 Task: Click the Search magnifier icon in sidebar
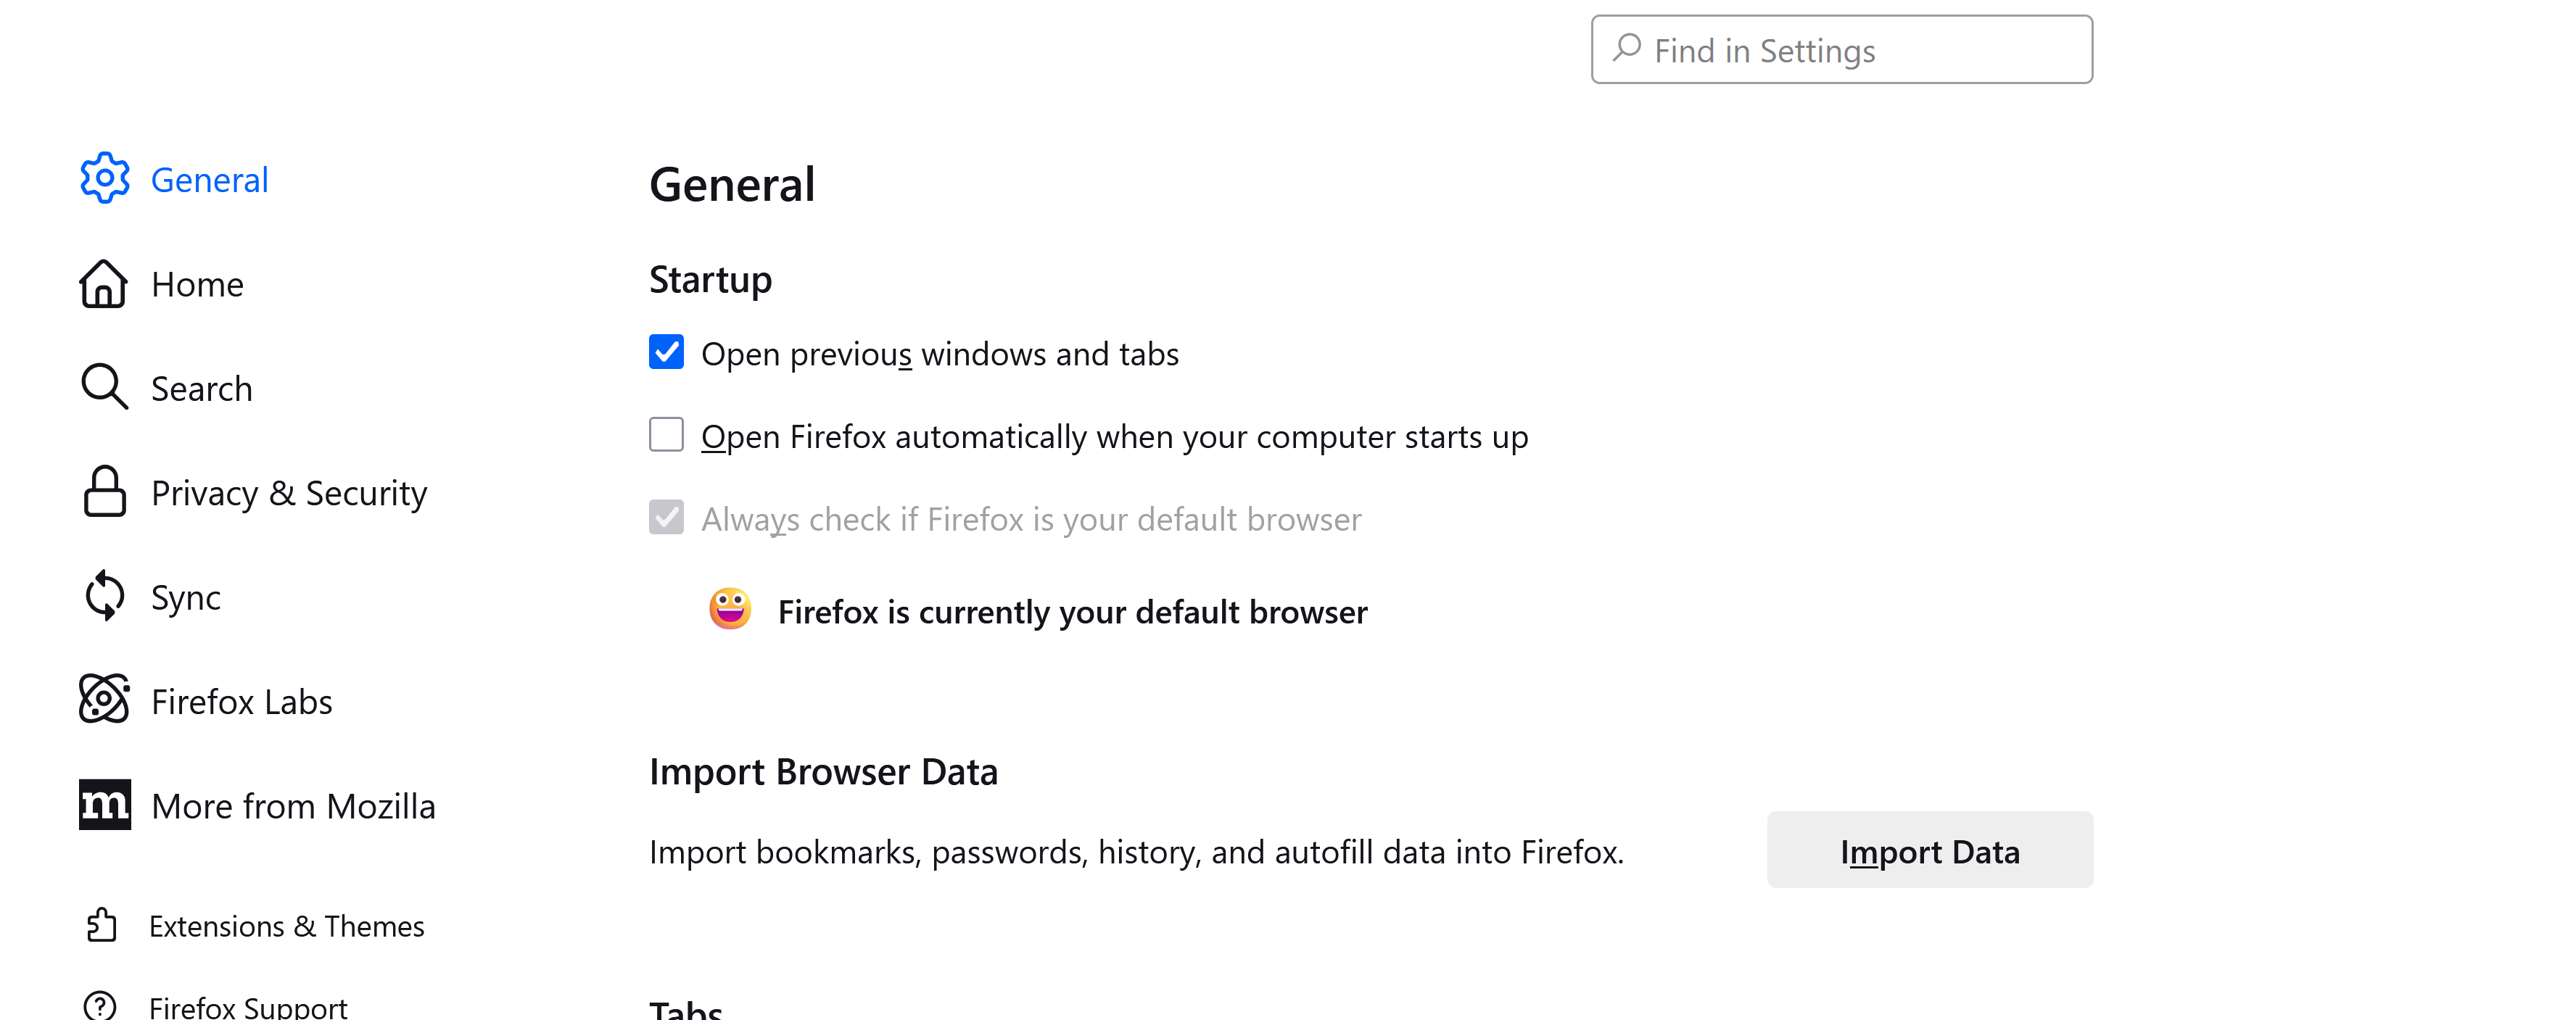tap(104, 387)
